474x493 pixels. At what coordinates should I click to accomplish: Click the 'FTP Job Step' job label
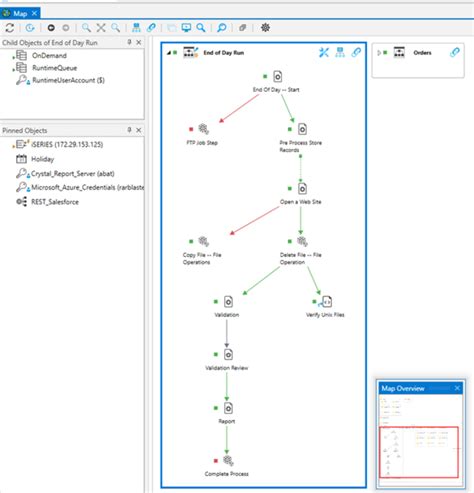(202, 143)
